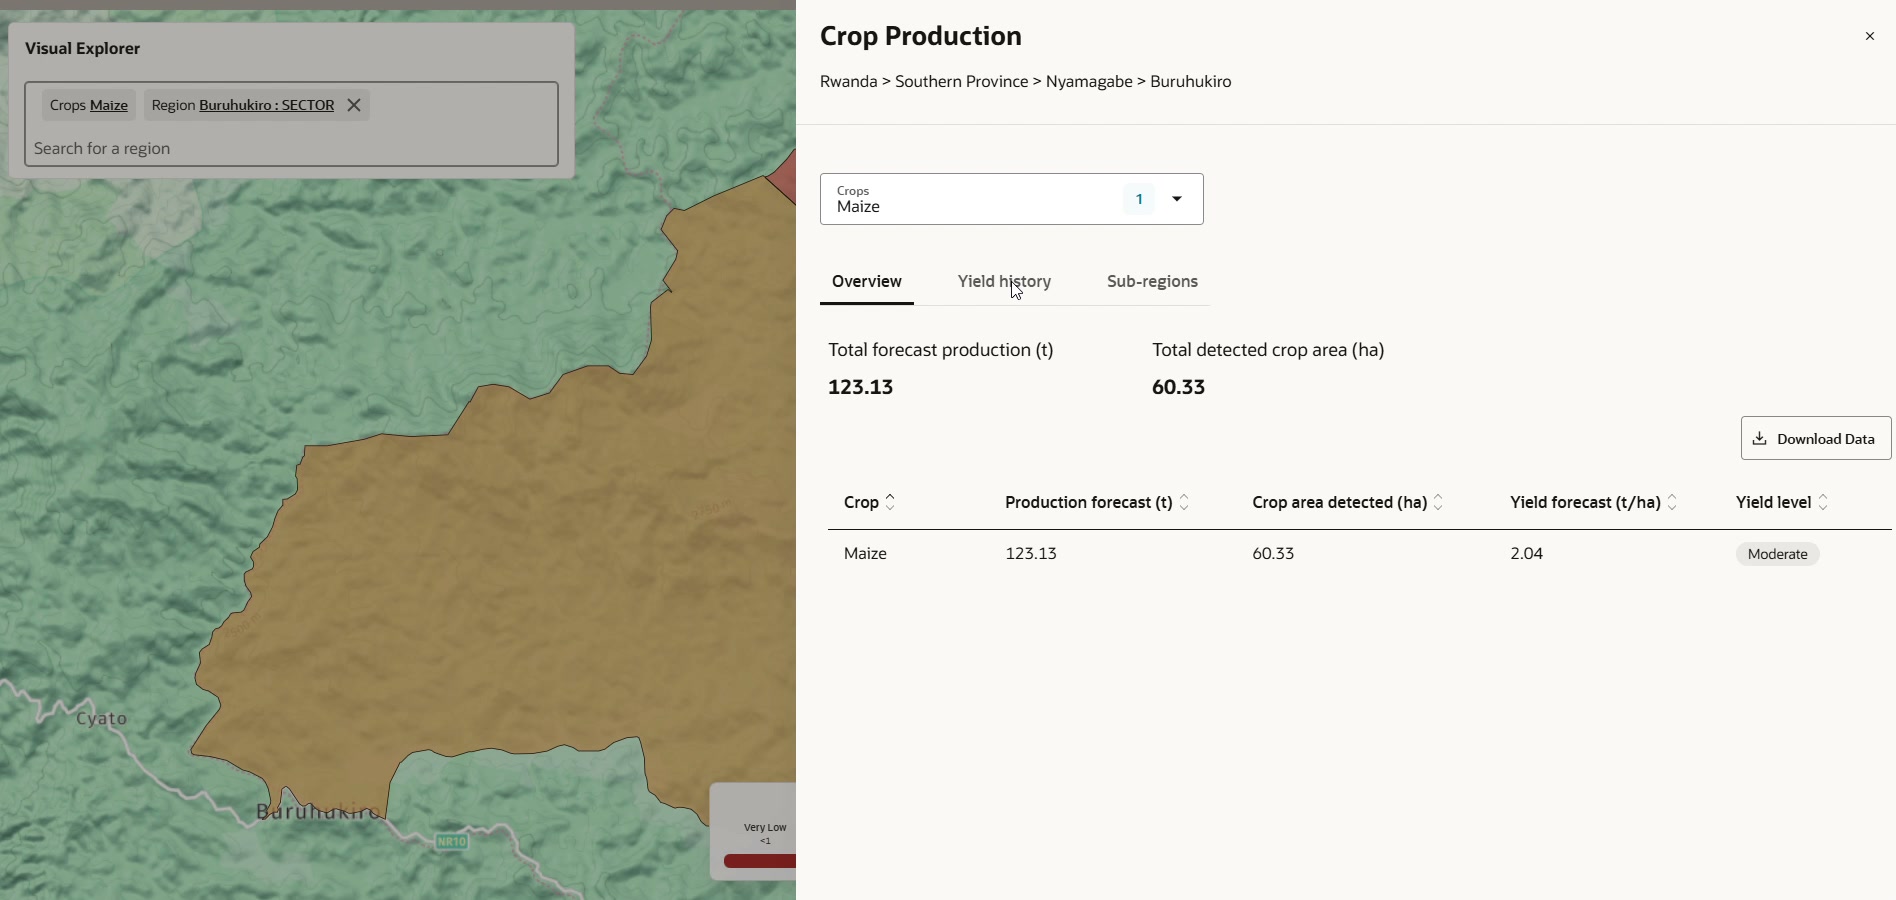Sort by Production forecast column
Viewport: 1896px width, 900px height.
(1185, 502)
